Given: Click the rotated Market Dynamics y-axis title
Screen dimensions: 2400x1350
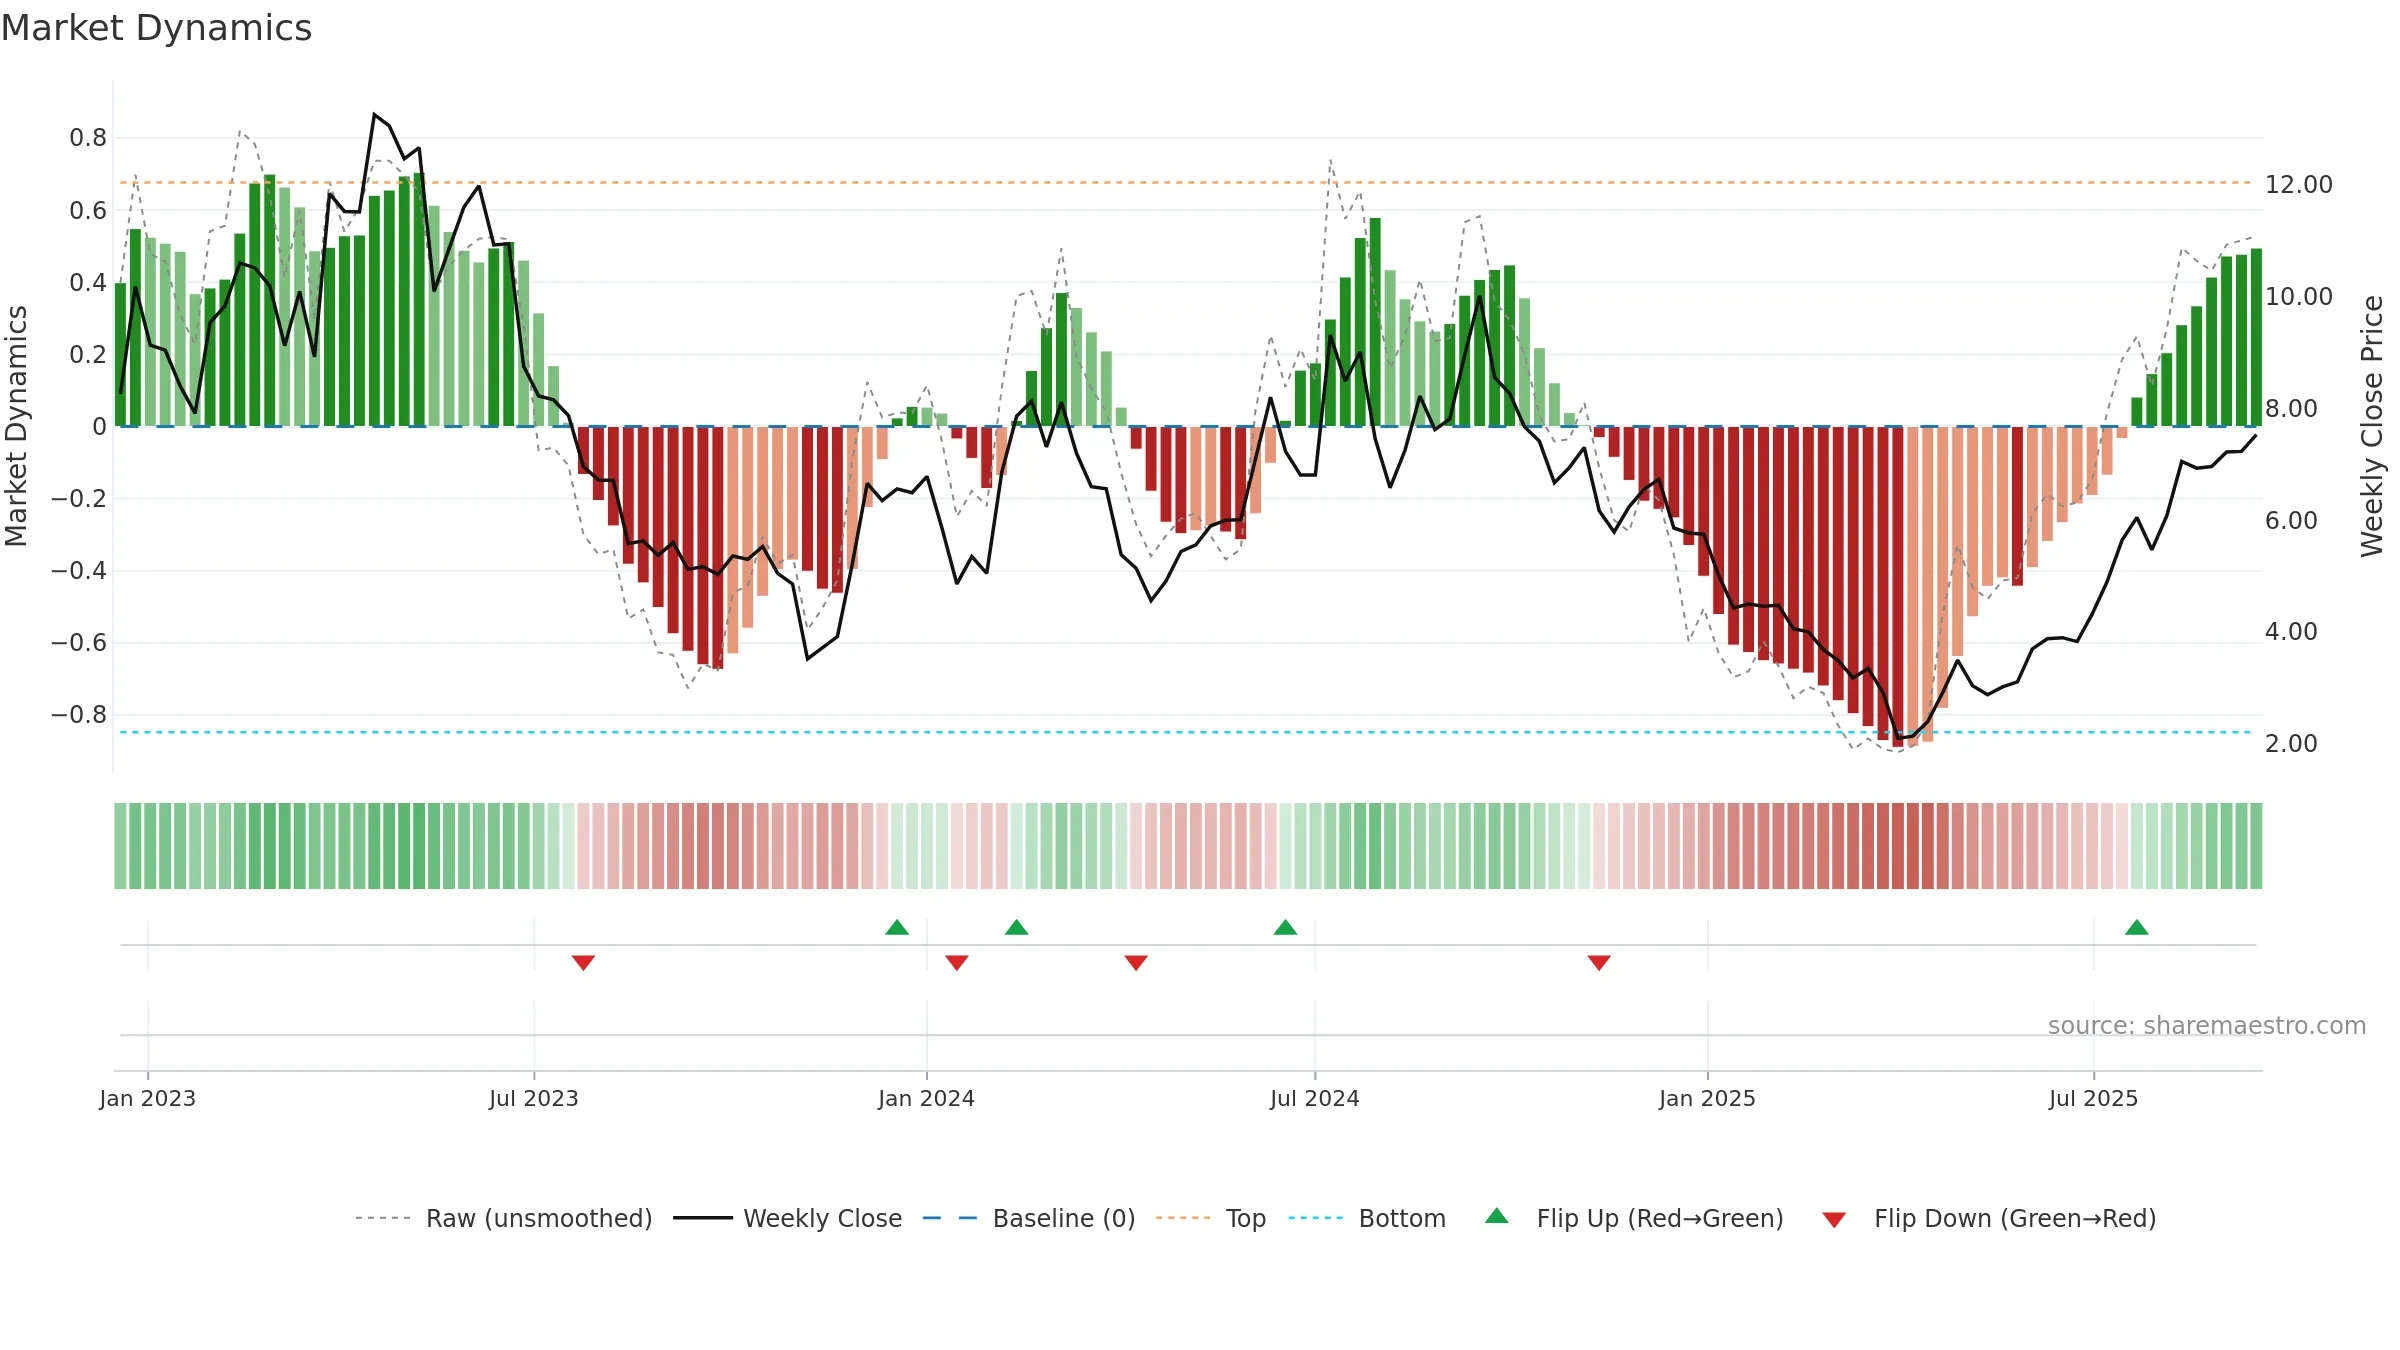Looking at the screenshot, I should click(17, 426).
